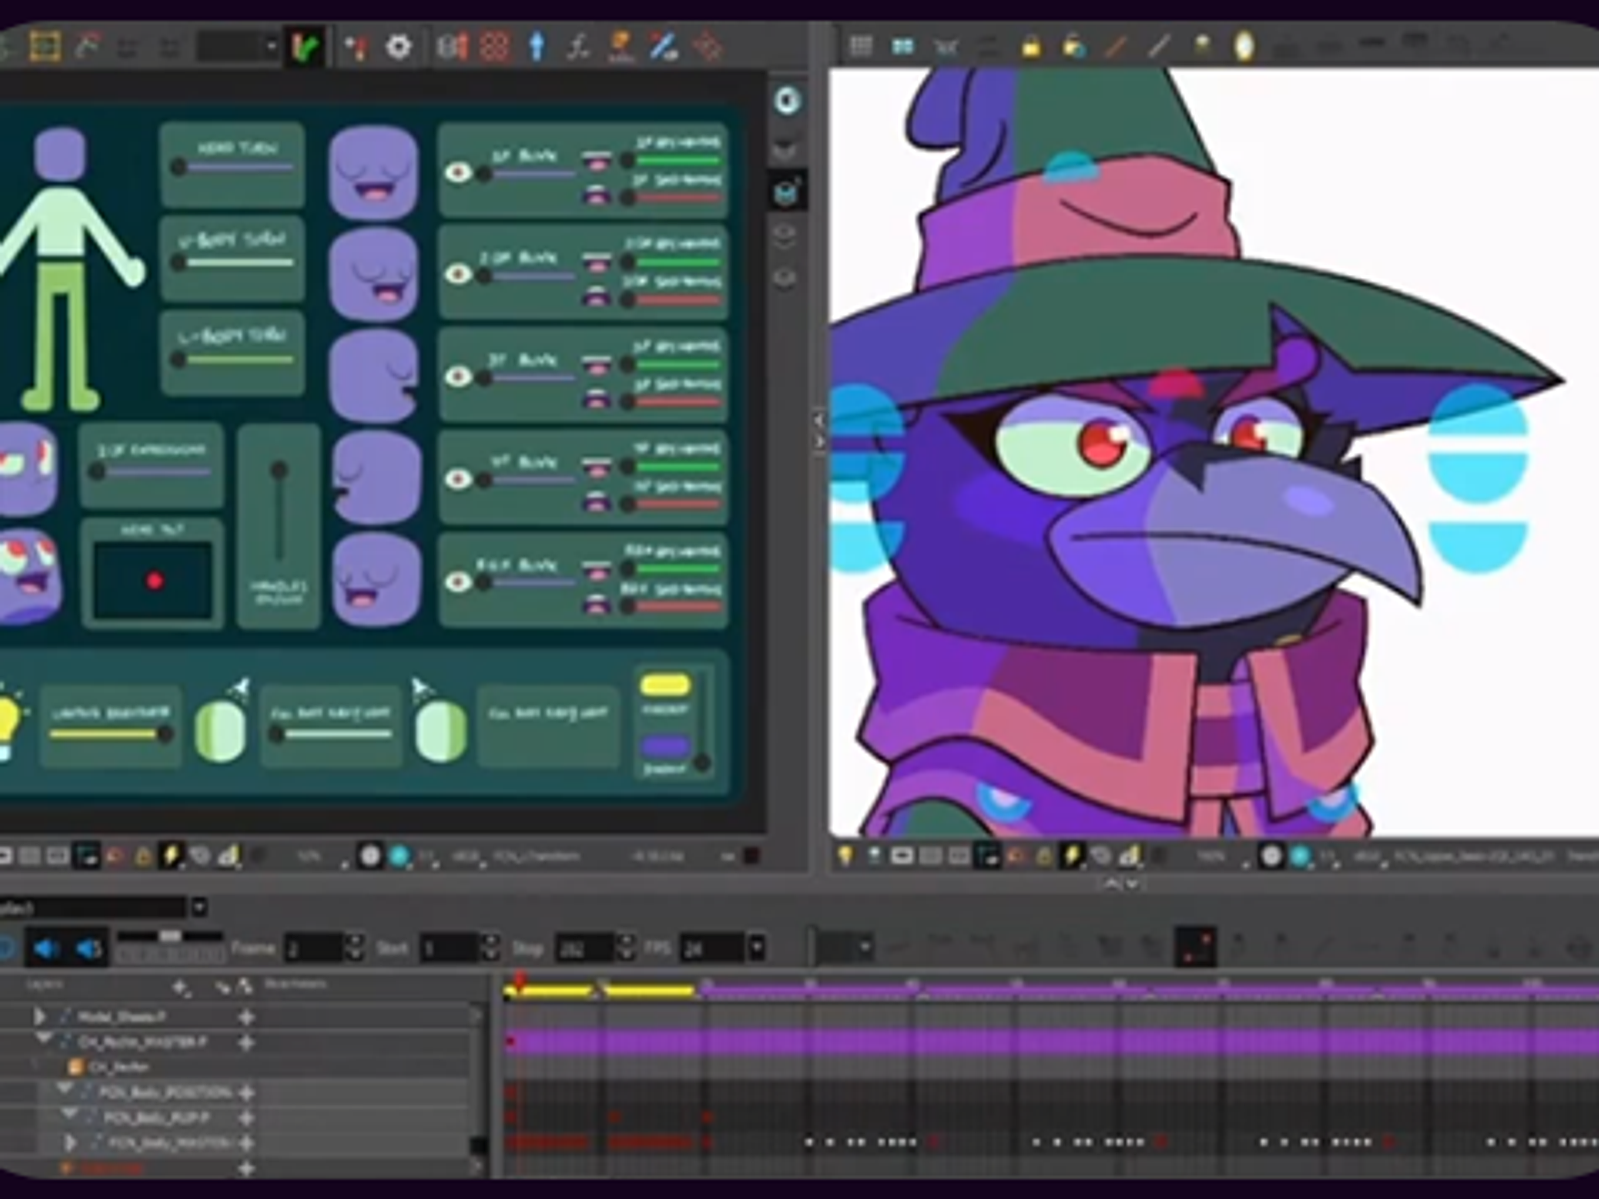Toggle eye icon in the fourth blink row
The width and height of the screenshot is (1599, 1199).
point(458,479)
